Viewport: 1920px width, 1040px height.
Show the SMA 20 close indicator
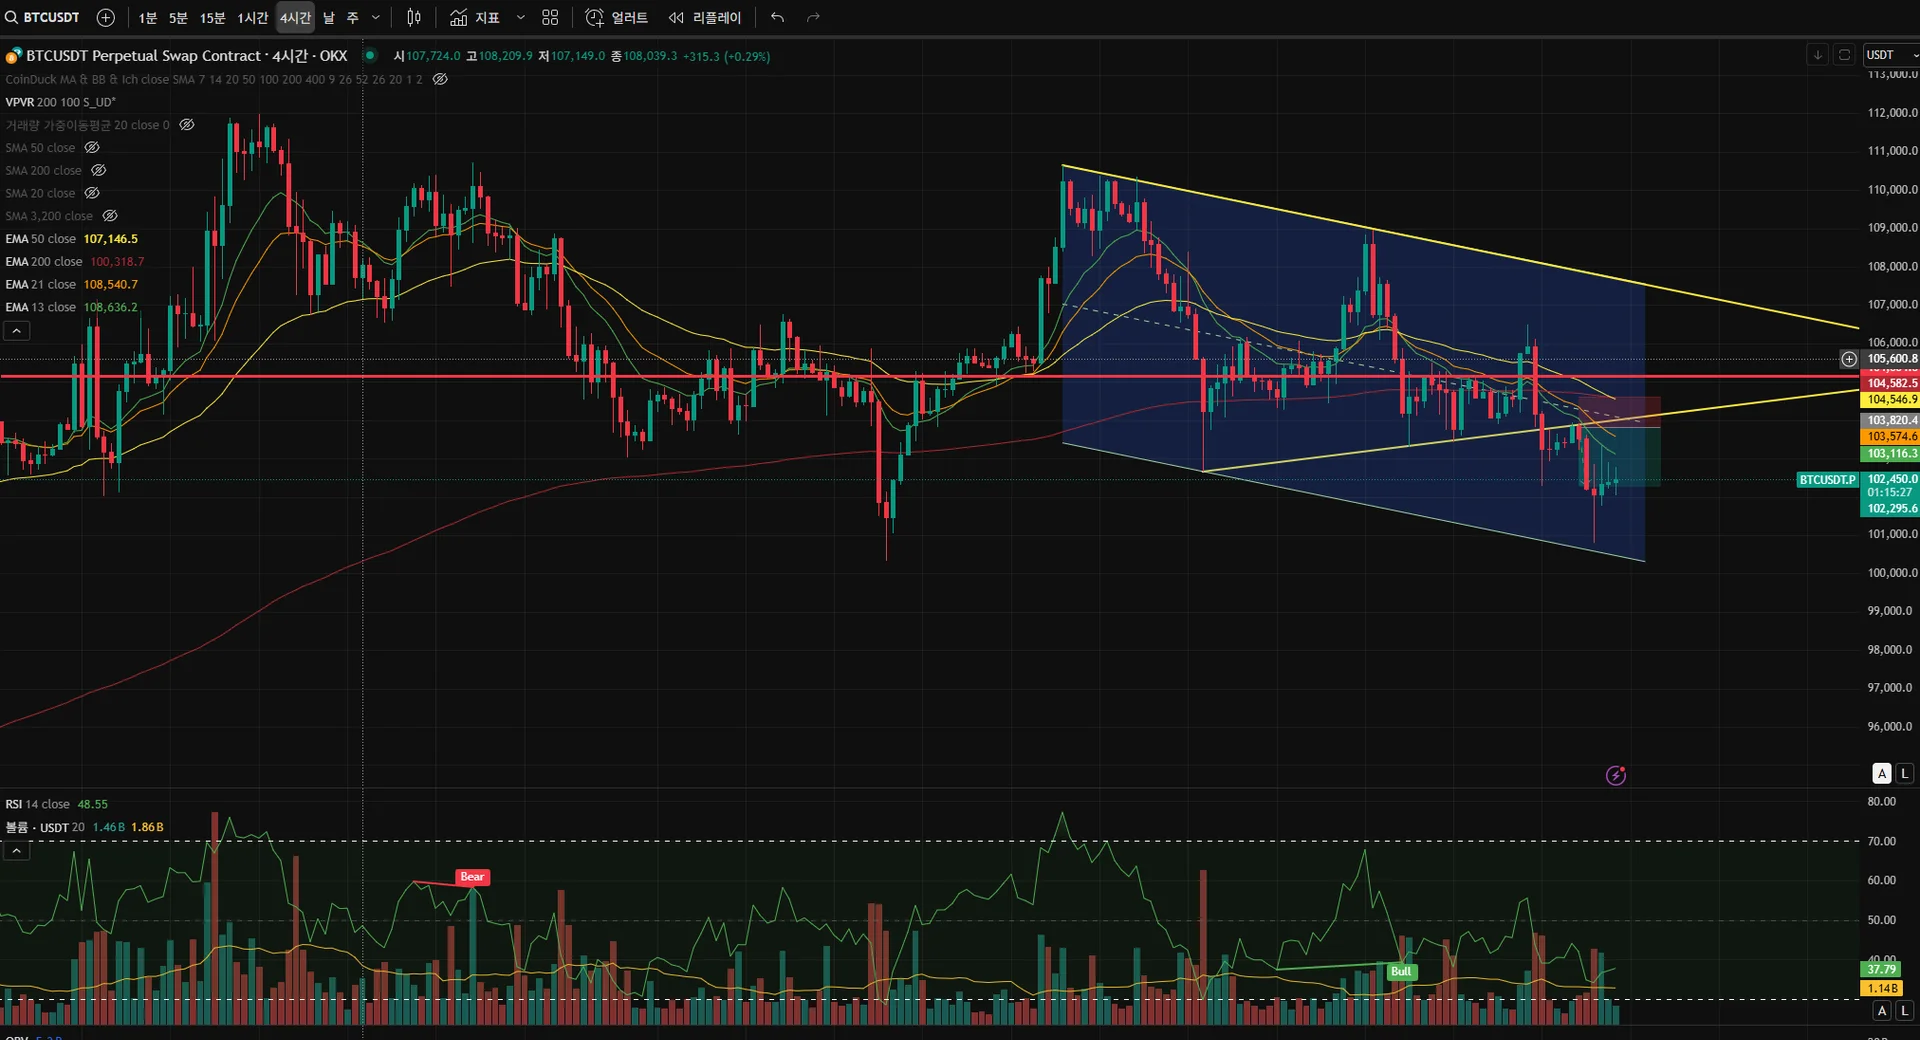(x=92, y=193)
